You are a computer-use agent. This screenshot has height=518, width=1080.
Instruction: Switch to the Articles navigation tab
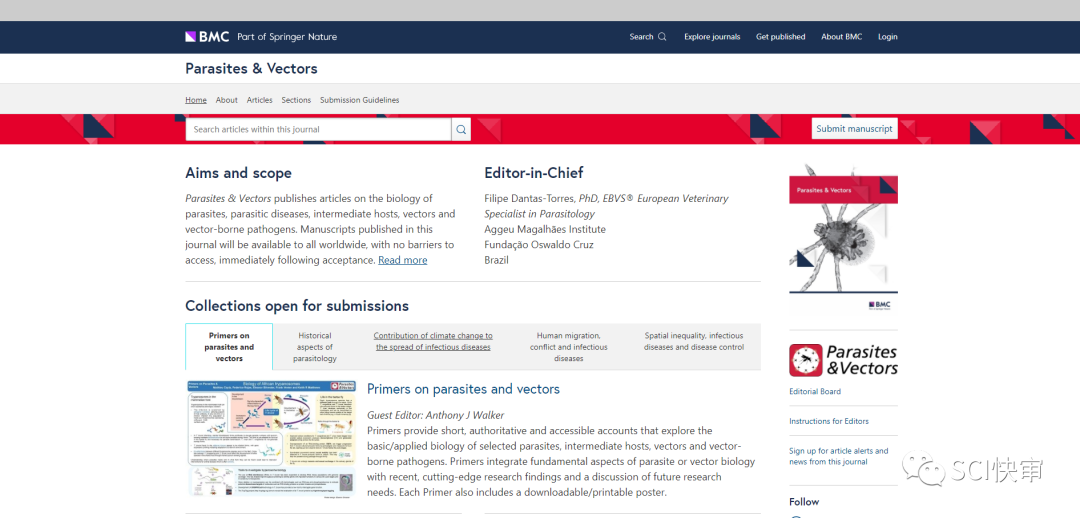259,100
